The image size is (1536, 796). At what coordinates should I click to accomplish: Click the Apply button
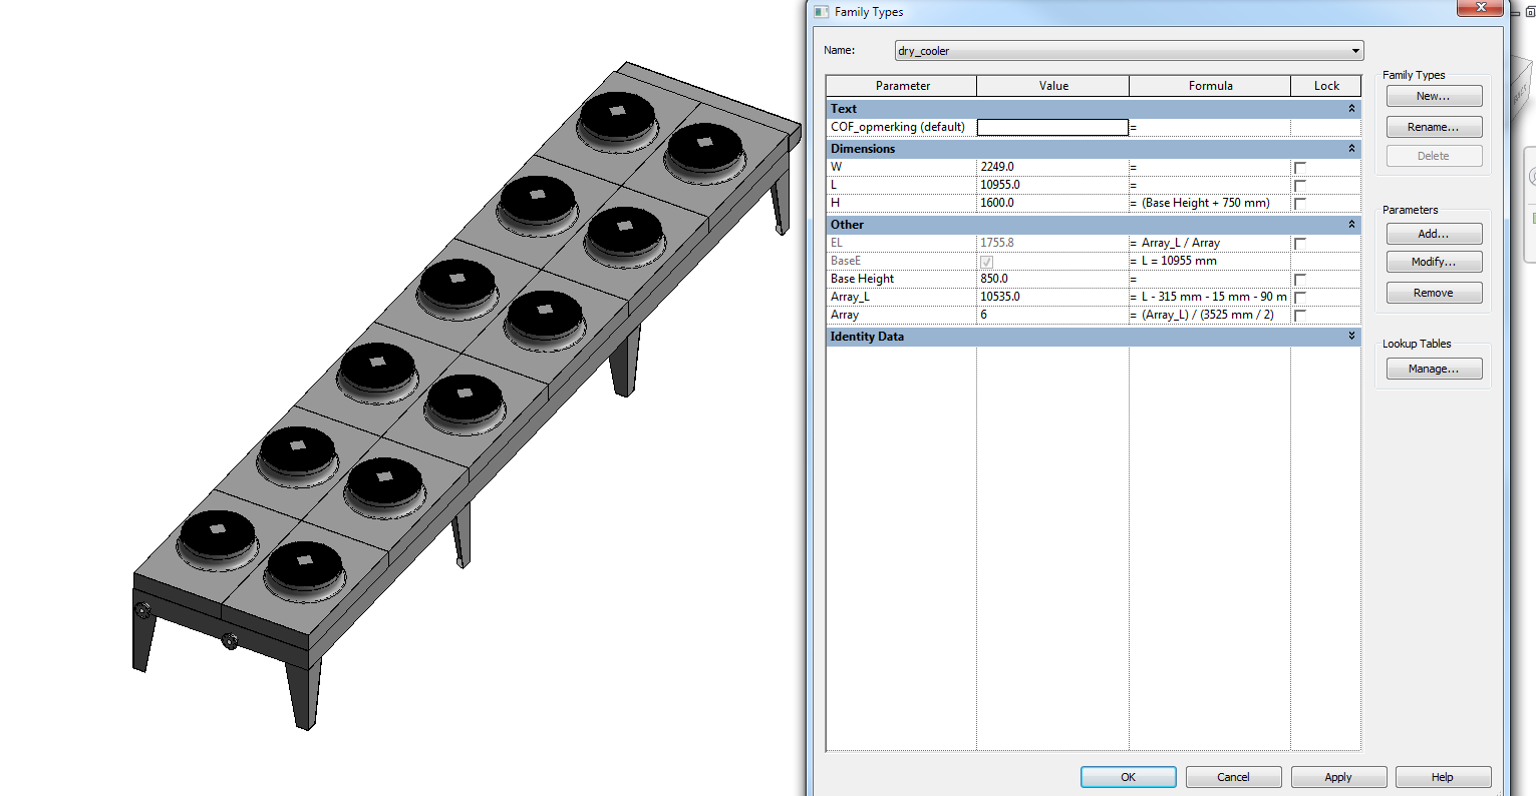click(x=1338, y=777)
